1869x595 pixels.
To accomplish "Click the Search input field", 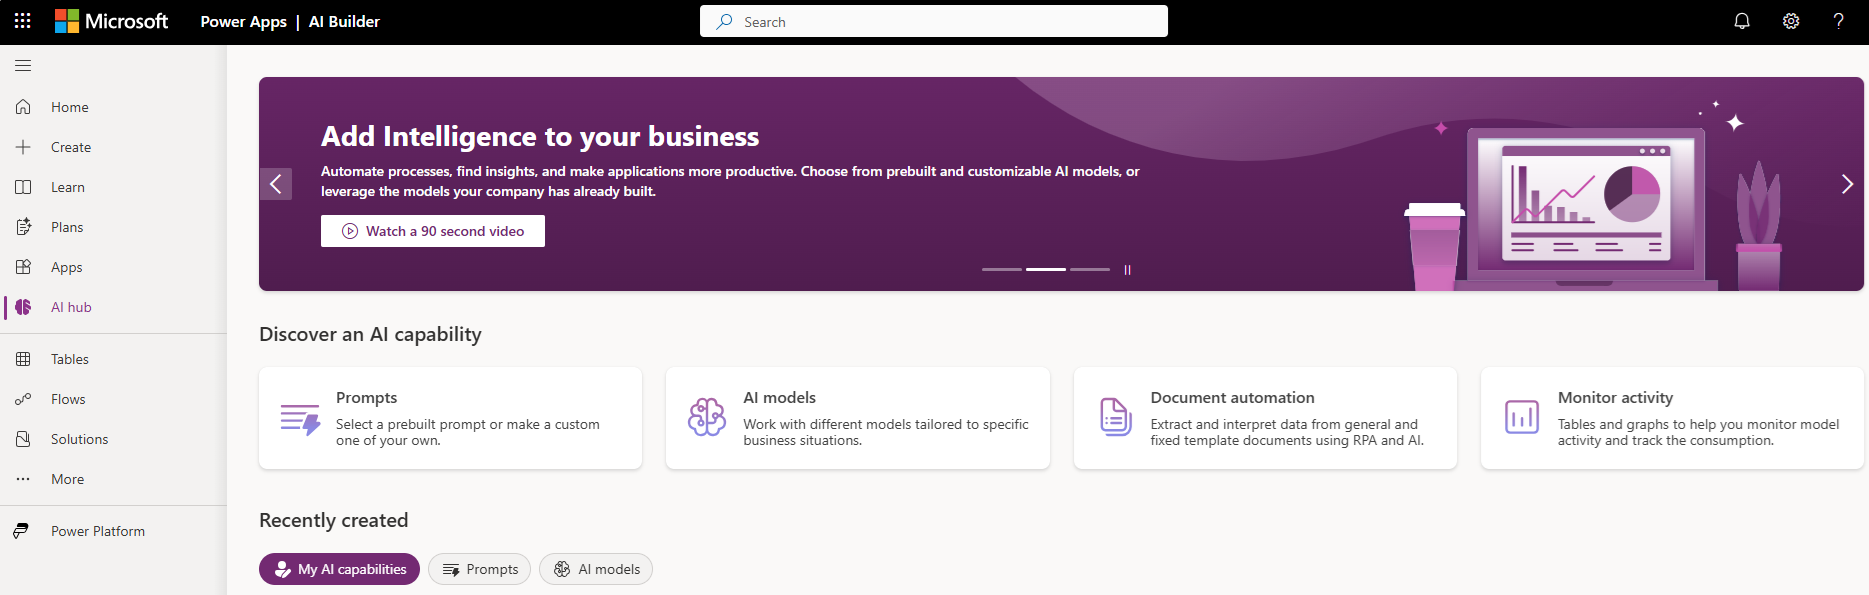I will (934, 21).
